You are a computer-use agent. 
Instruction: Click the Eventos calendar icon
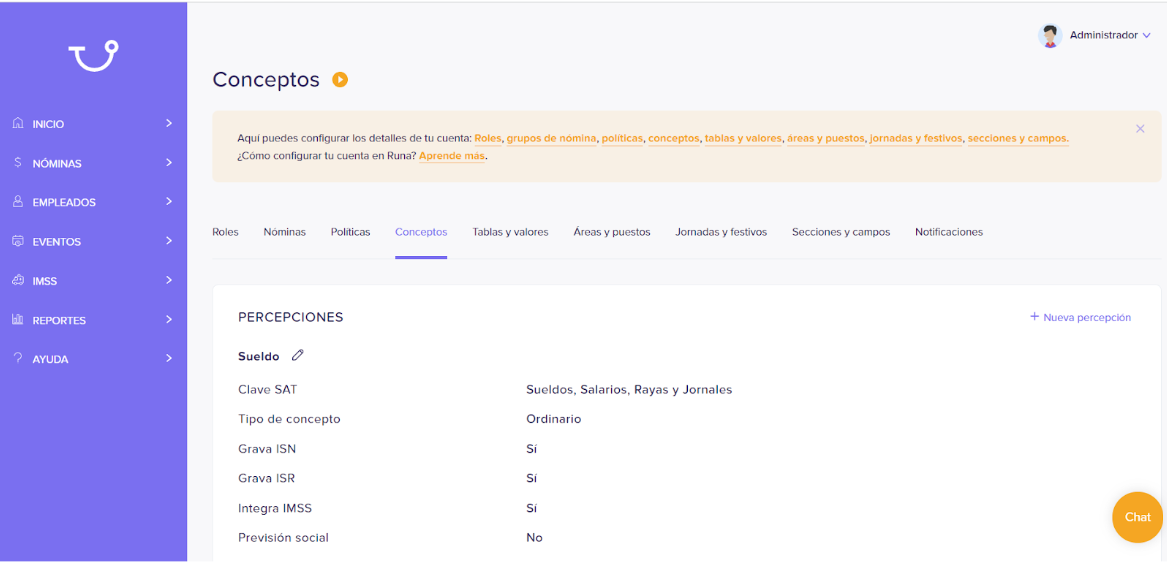pos(19,241)
